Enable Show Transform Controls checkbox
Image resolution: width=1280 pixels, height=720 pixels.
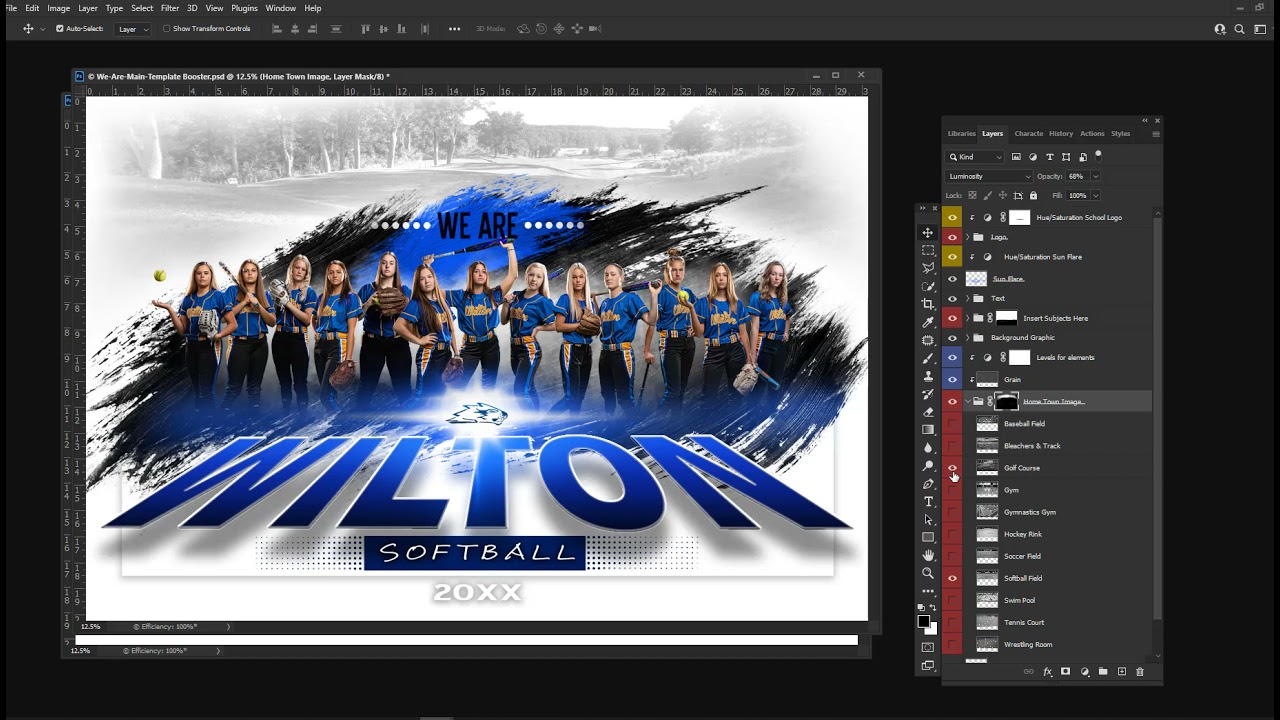click(x=166, y=29)
